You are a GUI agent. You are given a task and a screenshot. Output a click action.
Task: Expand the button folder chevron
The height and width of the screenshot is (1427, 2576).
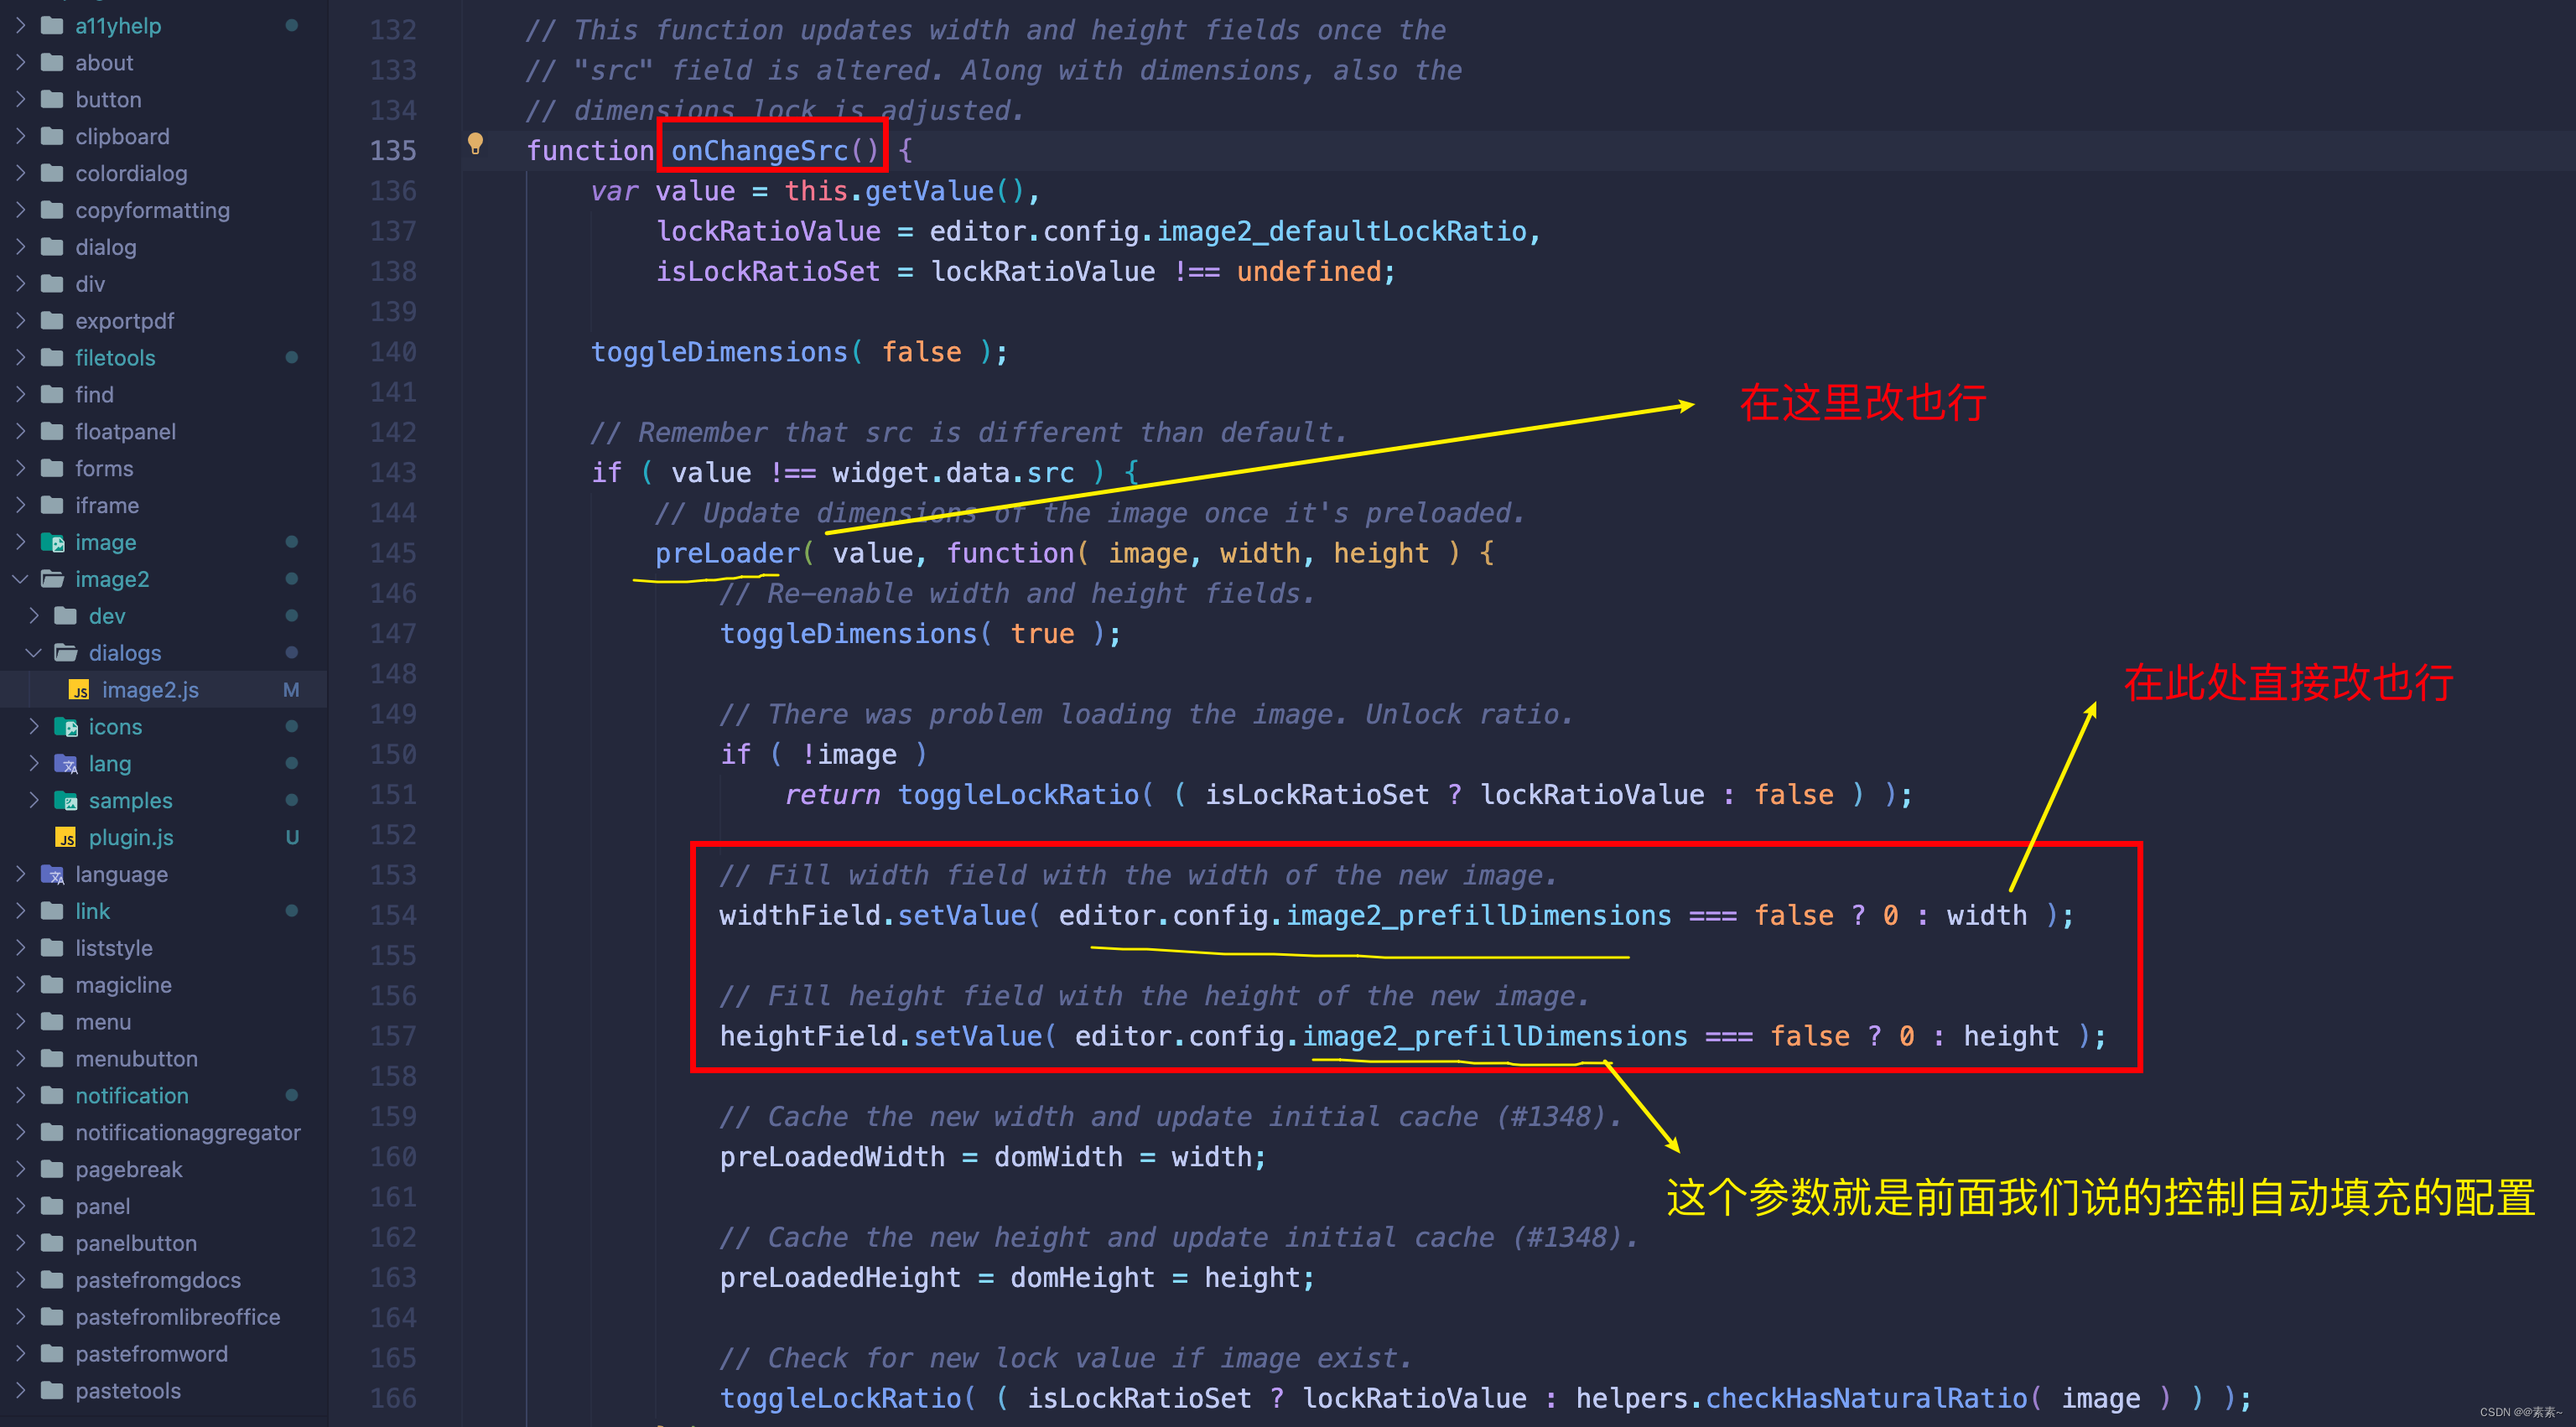[x=20, y=99]
